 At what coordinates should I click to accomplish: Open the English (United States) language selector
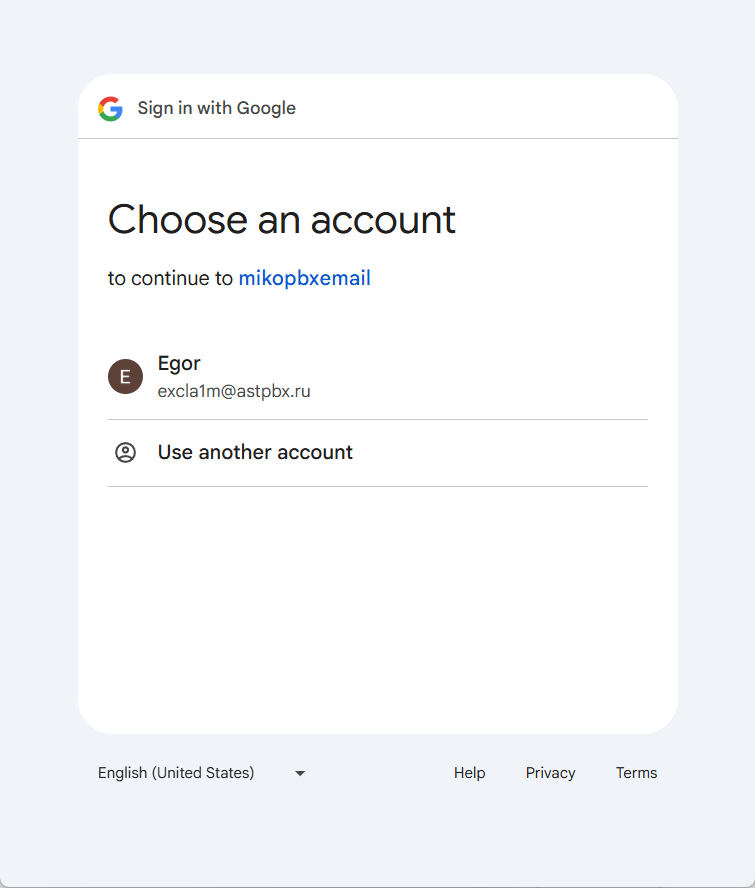pyautogui.click(x=176, y=773)
